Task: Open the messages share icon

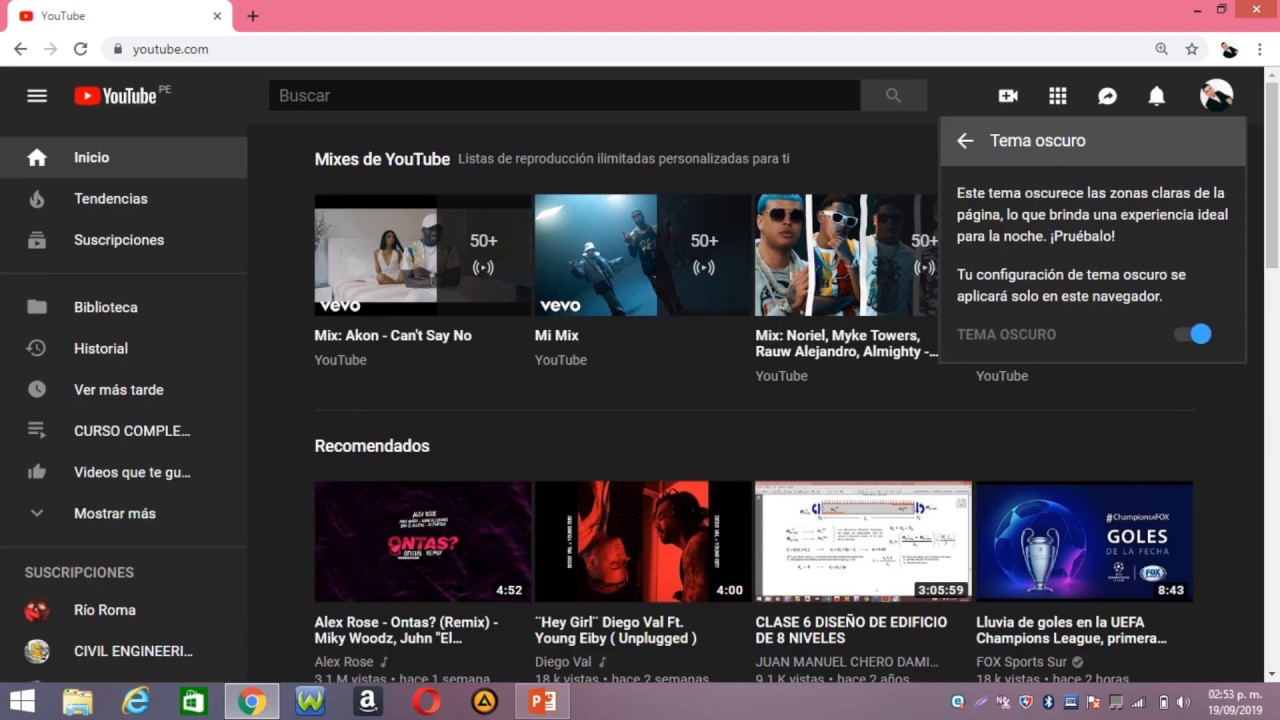Action: (1107, 96)
